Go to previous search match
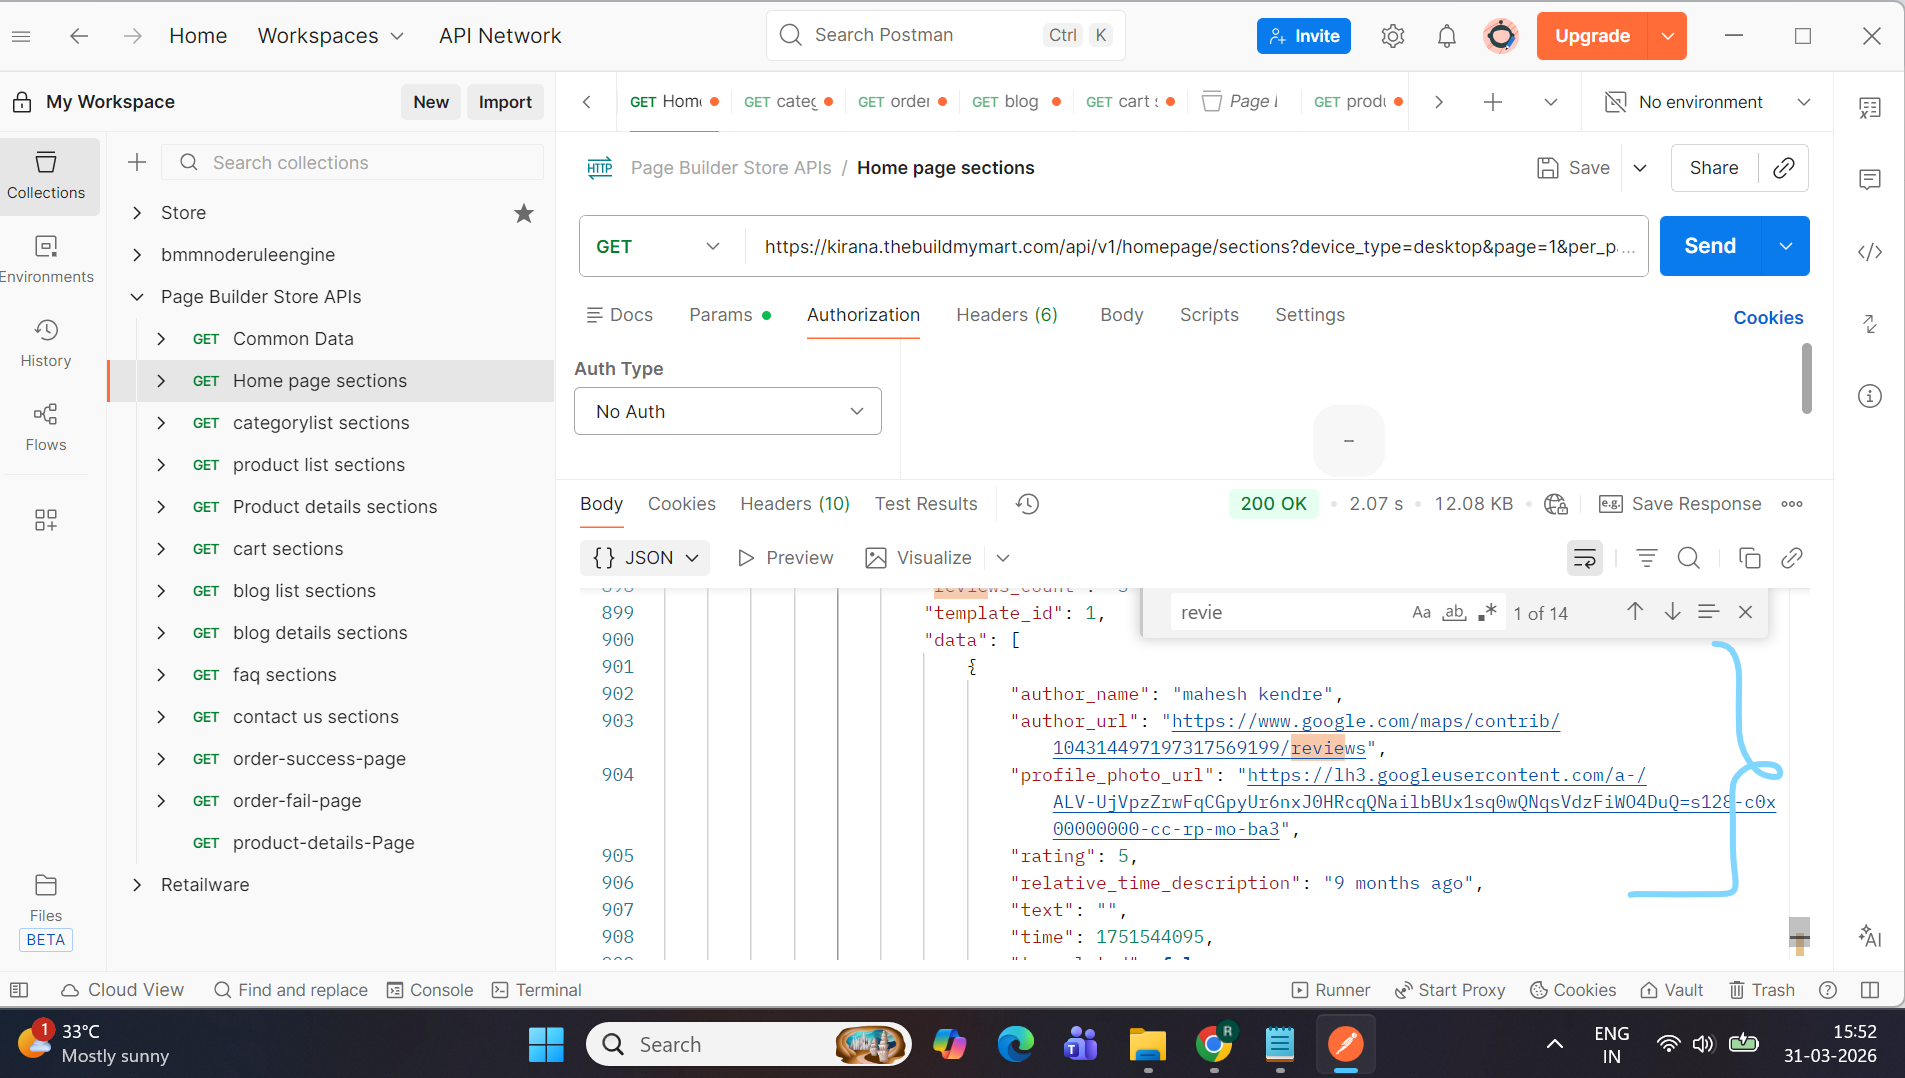The height and width of the screenshot is (1078, 1905). tap(1635, 612)
